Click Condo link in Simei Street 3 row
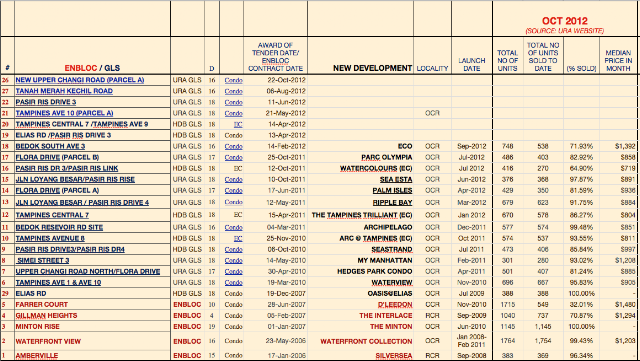Viewport: 640px width, 361px height. point(233,261)
